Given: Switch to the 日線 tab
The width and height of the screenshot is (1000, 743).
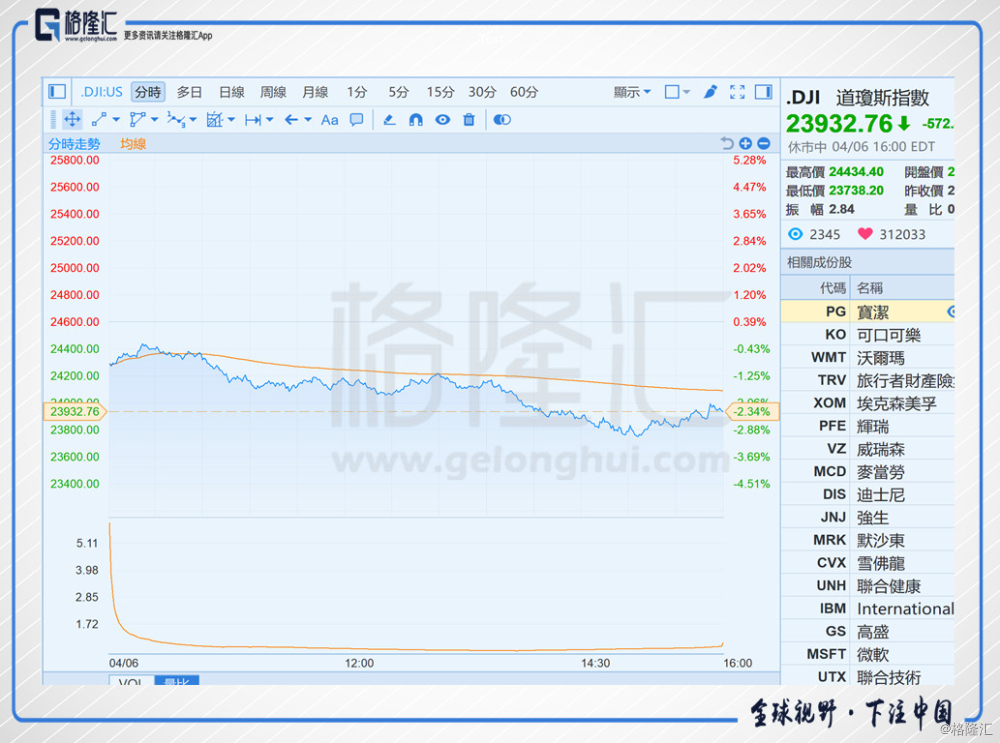Looking at the screenshot, I should click(232, 92).
